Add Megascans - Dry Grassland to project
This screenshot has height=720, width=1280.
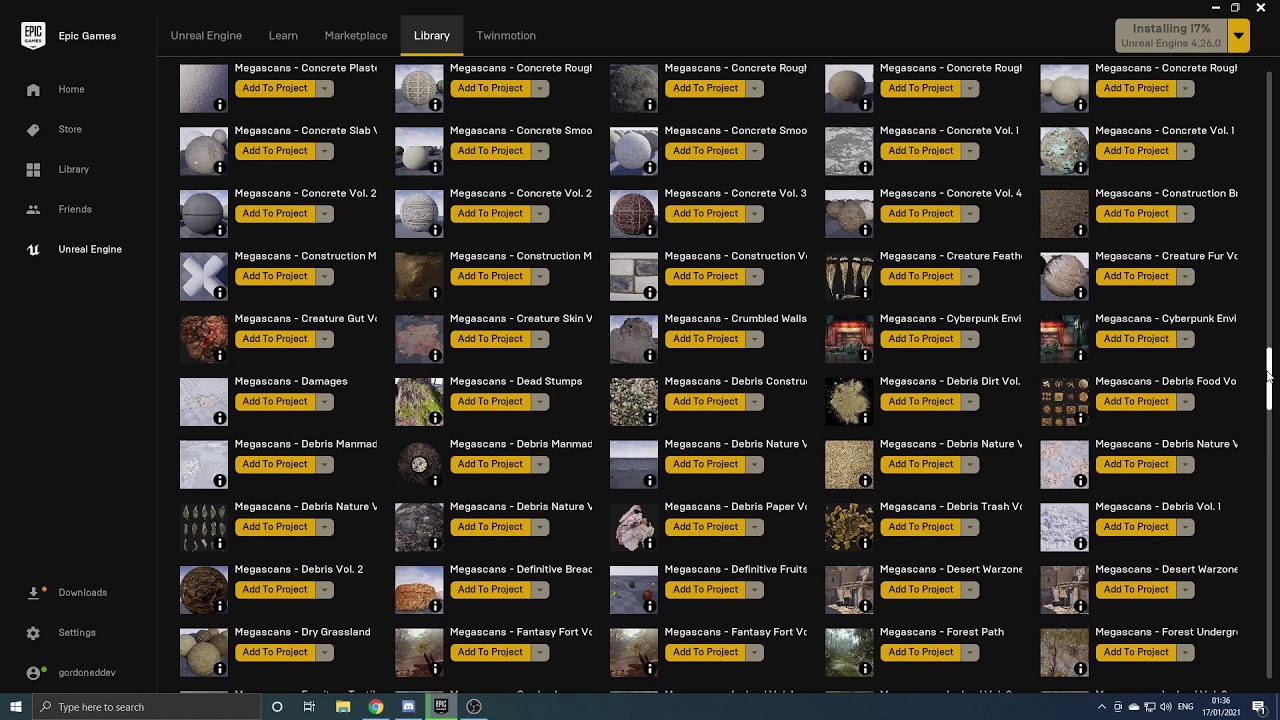tap(275, 652)
